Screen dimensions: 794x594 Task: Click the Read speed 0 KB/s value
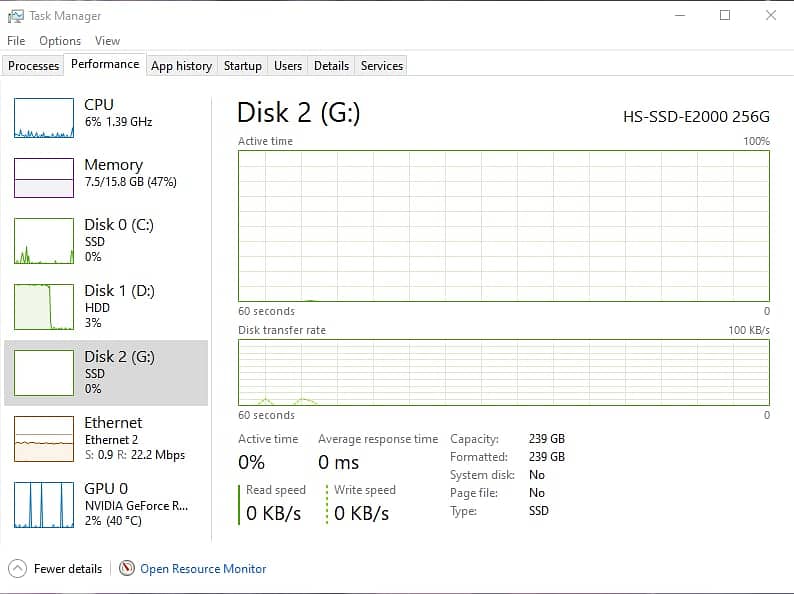coord(273,513)
